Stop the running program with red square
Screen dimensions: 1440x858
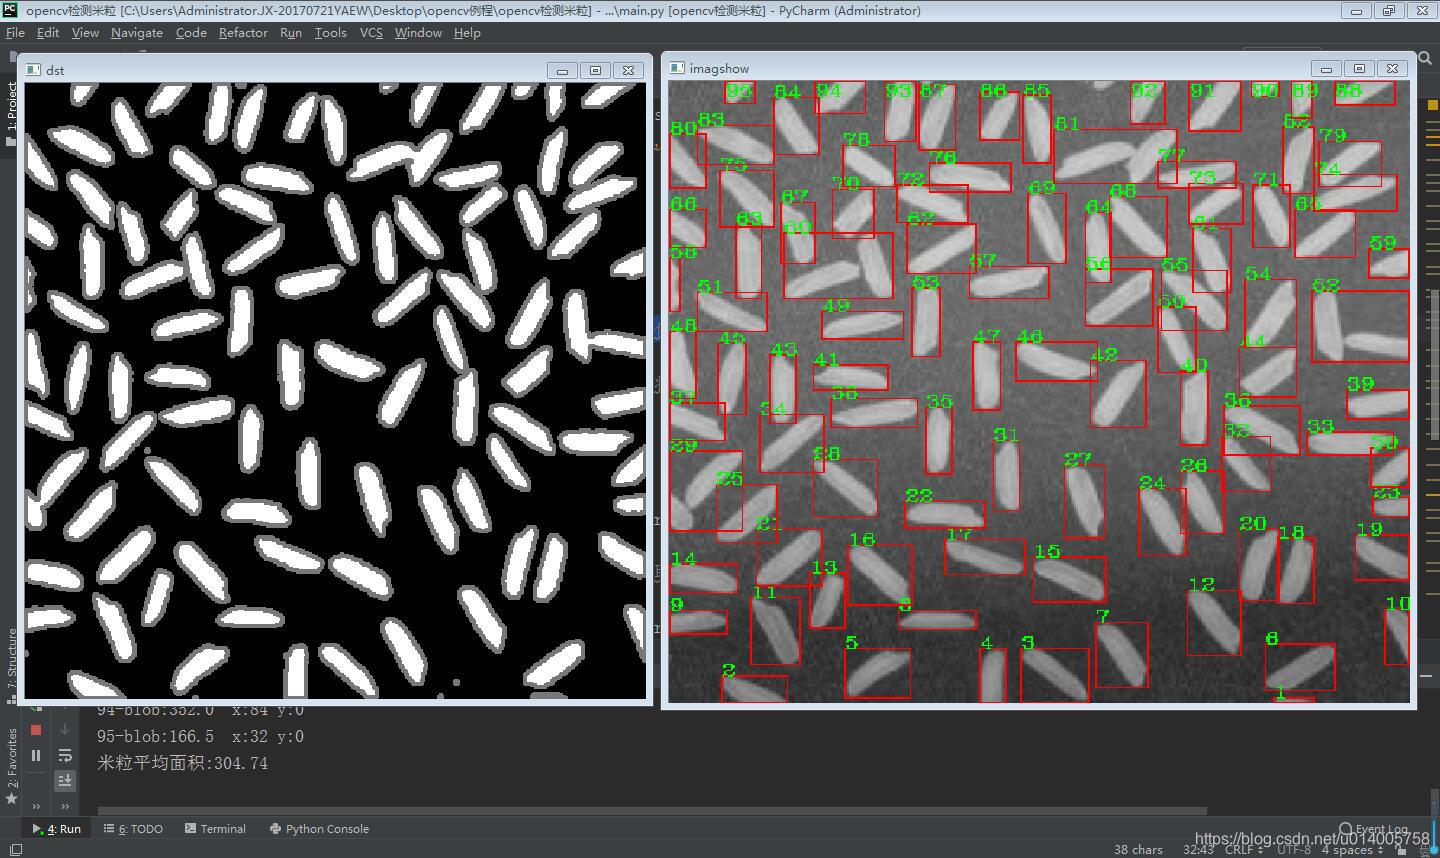coord(36,730)
